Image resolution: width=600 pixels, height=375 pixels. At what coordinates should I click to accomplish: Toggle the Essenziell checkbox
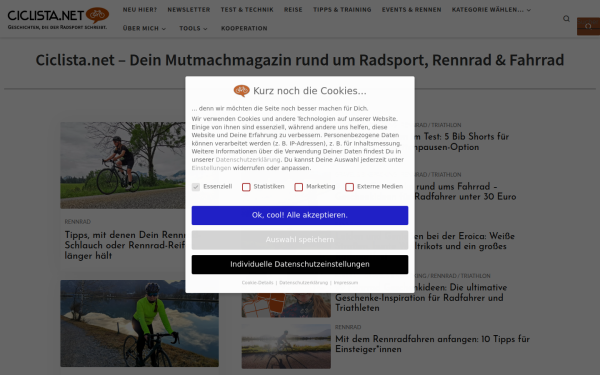196,187
